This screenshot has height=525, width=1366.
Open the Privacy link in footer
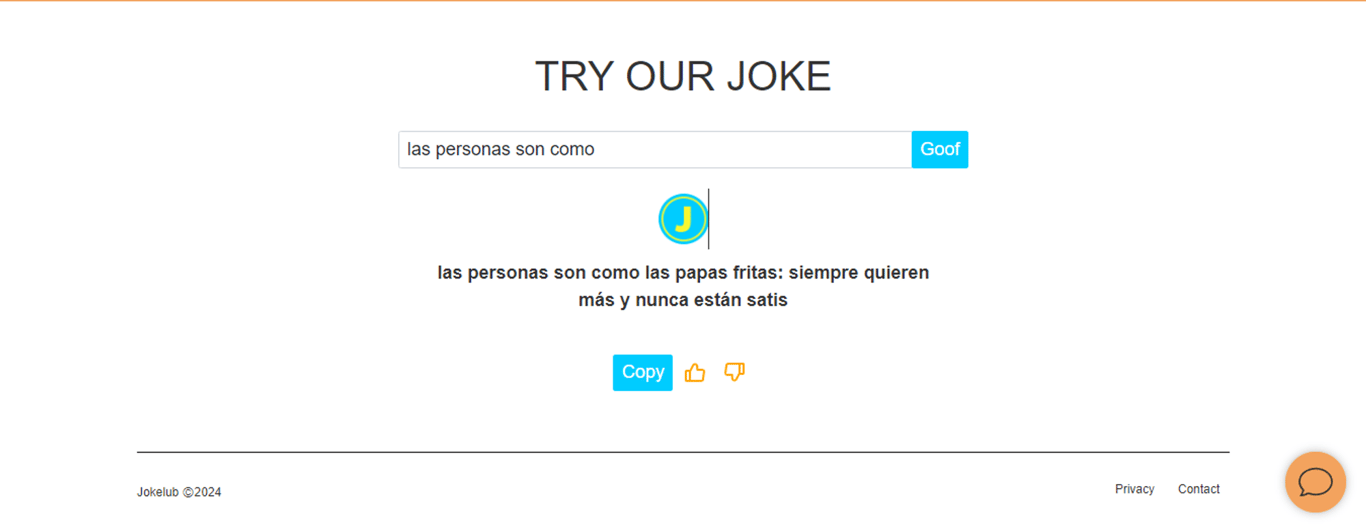point(1135,489)
